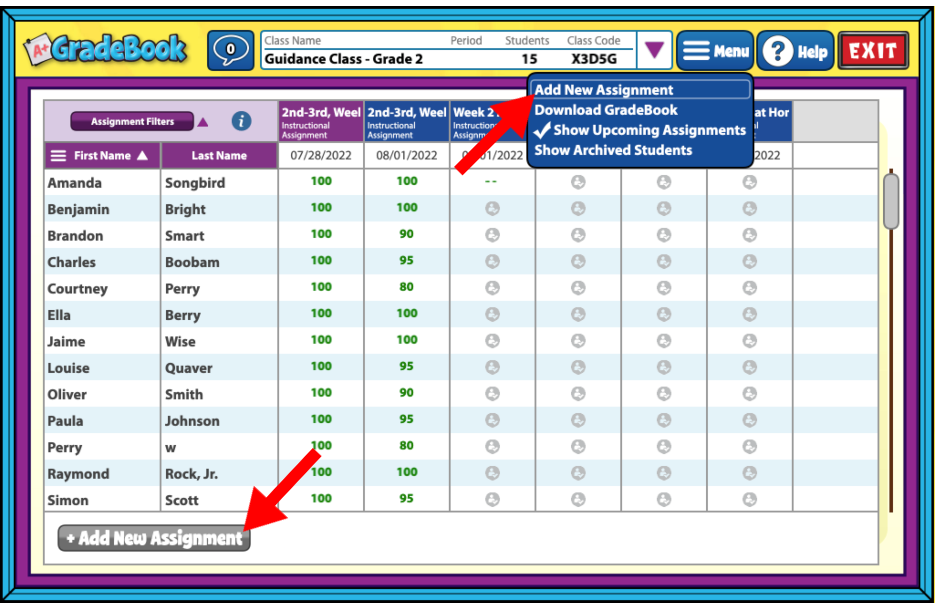
Task: Click Oliver Smith's grade of 90
Action: (x=407, y=392)
